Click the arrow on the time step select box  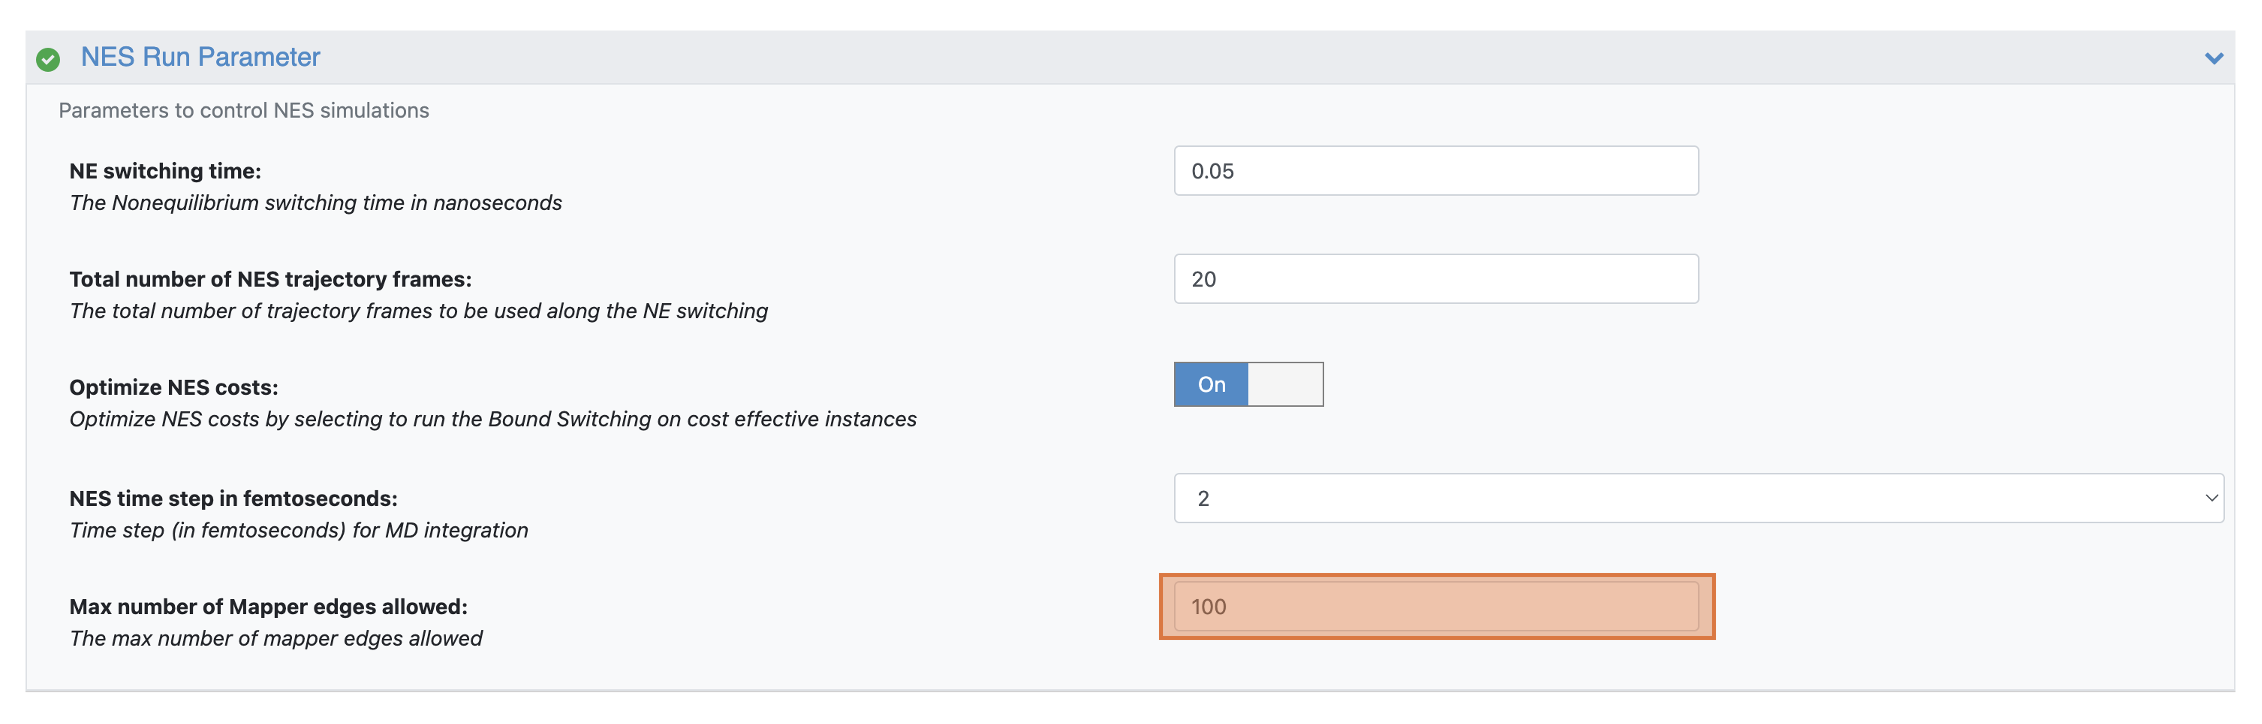pos(2211,498)
